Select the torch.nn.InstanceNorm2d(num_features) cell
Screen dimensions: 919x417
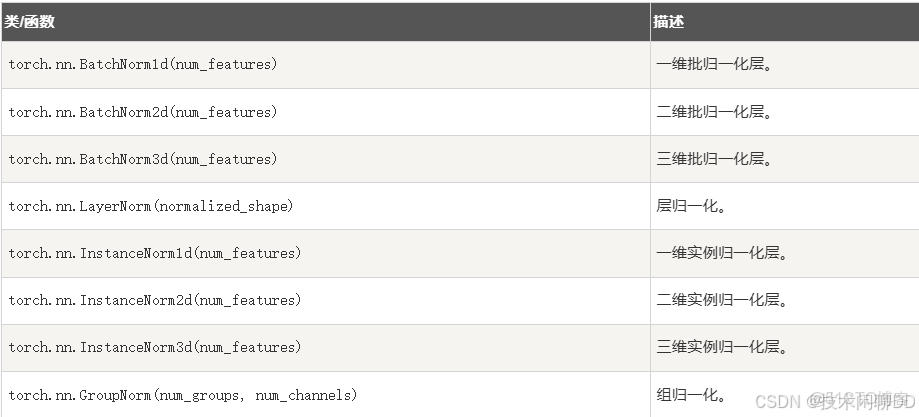154,300
